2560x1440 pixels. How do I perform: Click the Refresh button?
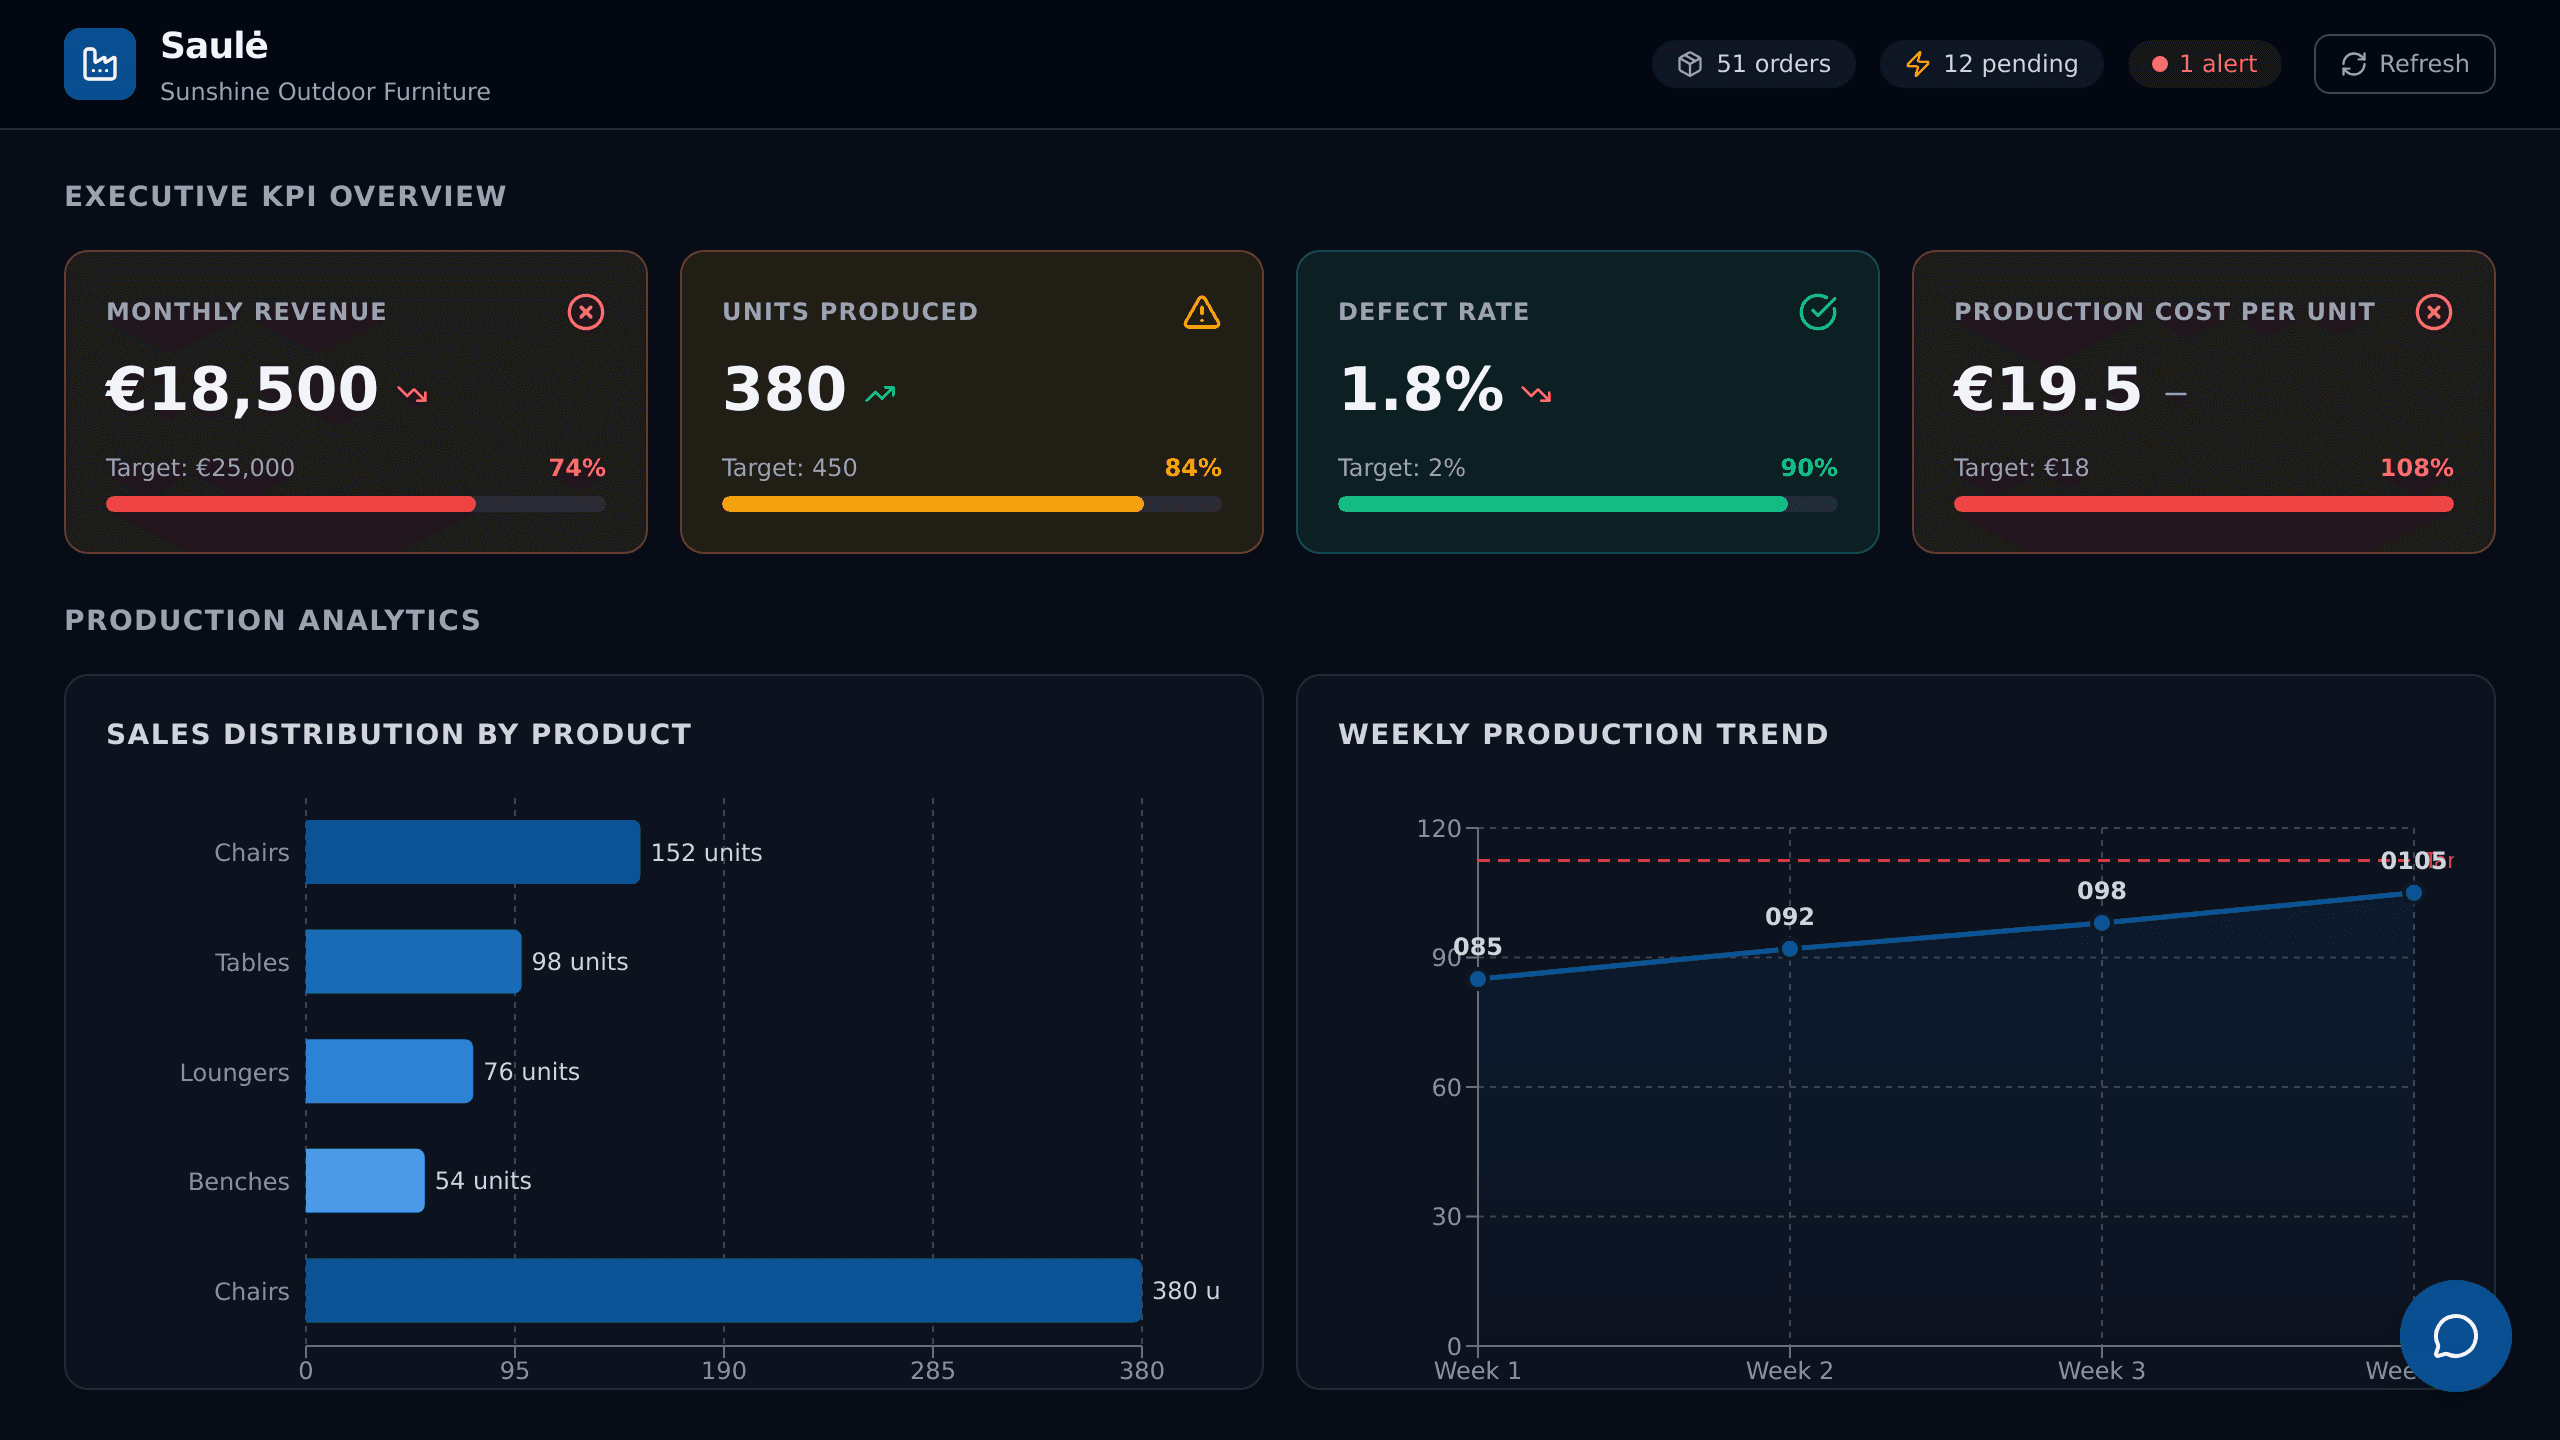pos(2405,64)
